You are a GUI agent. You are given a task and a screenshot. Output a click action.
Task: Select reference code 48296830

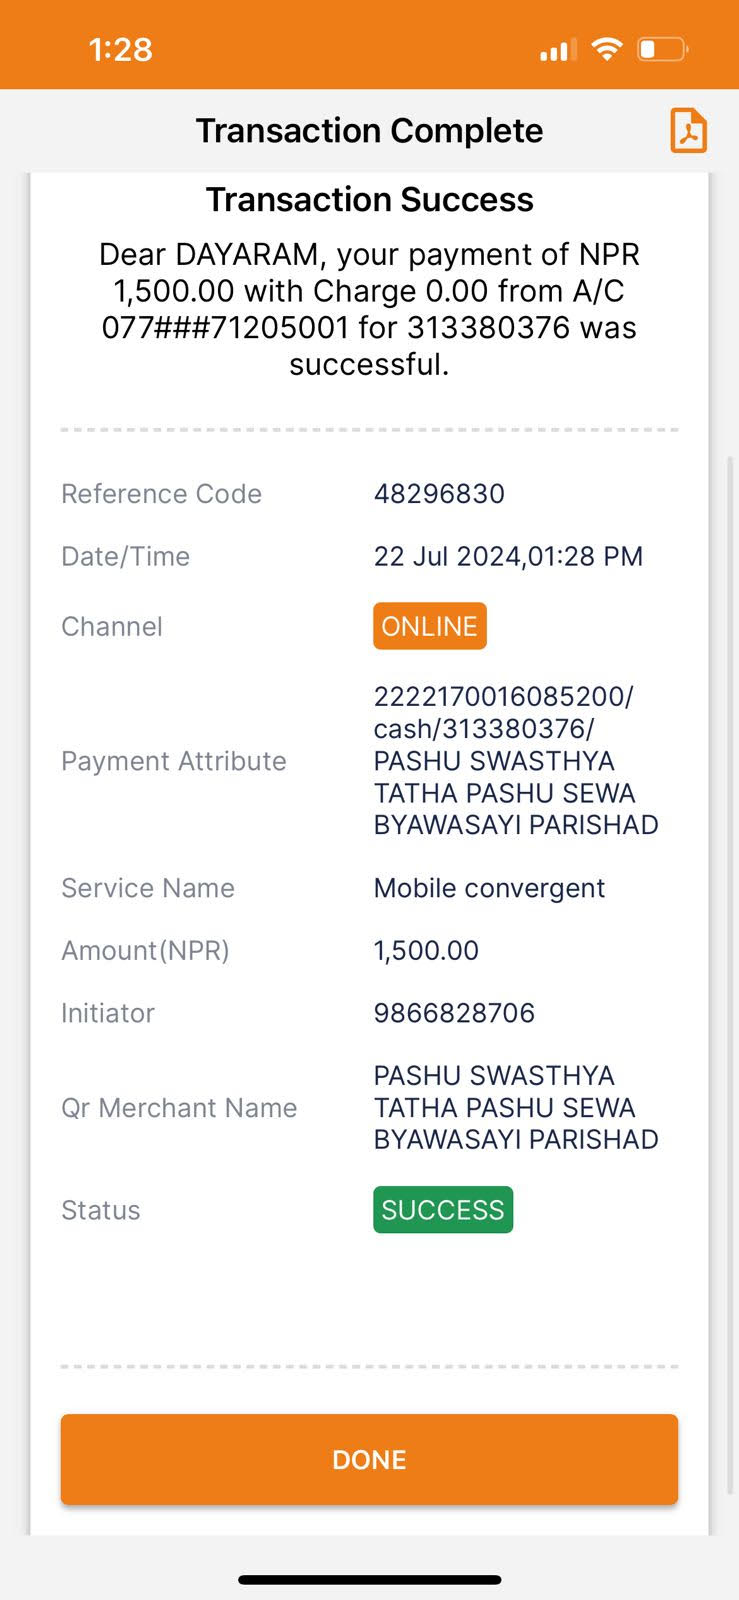(439, 494)
